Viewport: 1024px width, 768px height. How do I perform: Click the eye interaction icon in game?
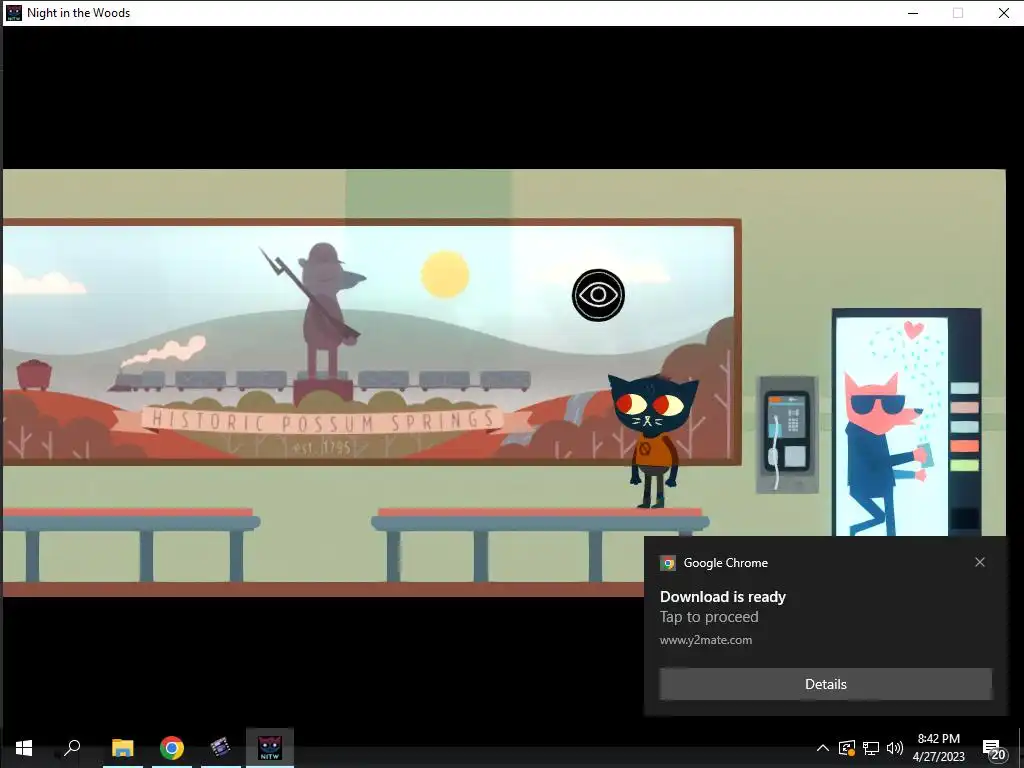tap(598, 295)
